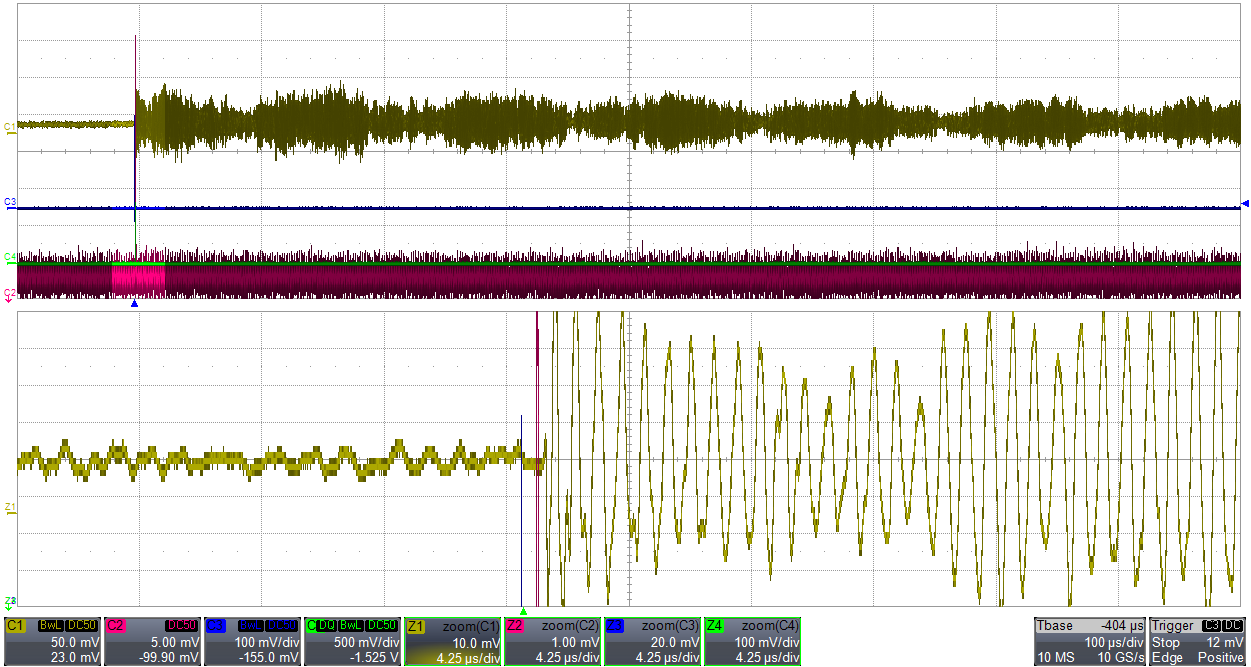Click the Z1 ground level marker on left
This screenshot has width=1251, height=667.
click(x=10, y=509)
